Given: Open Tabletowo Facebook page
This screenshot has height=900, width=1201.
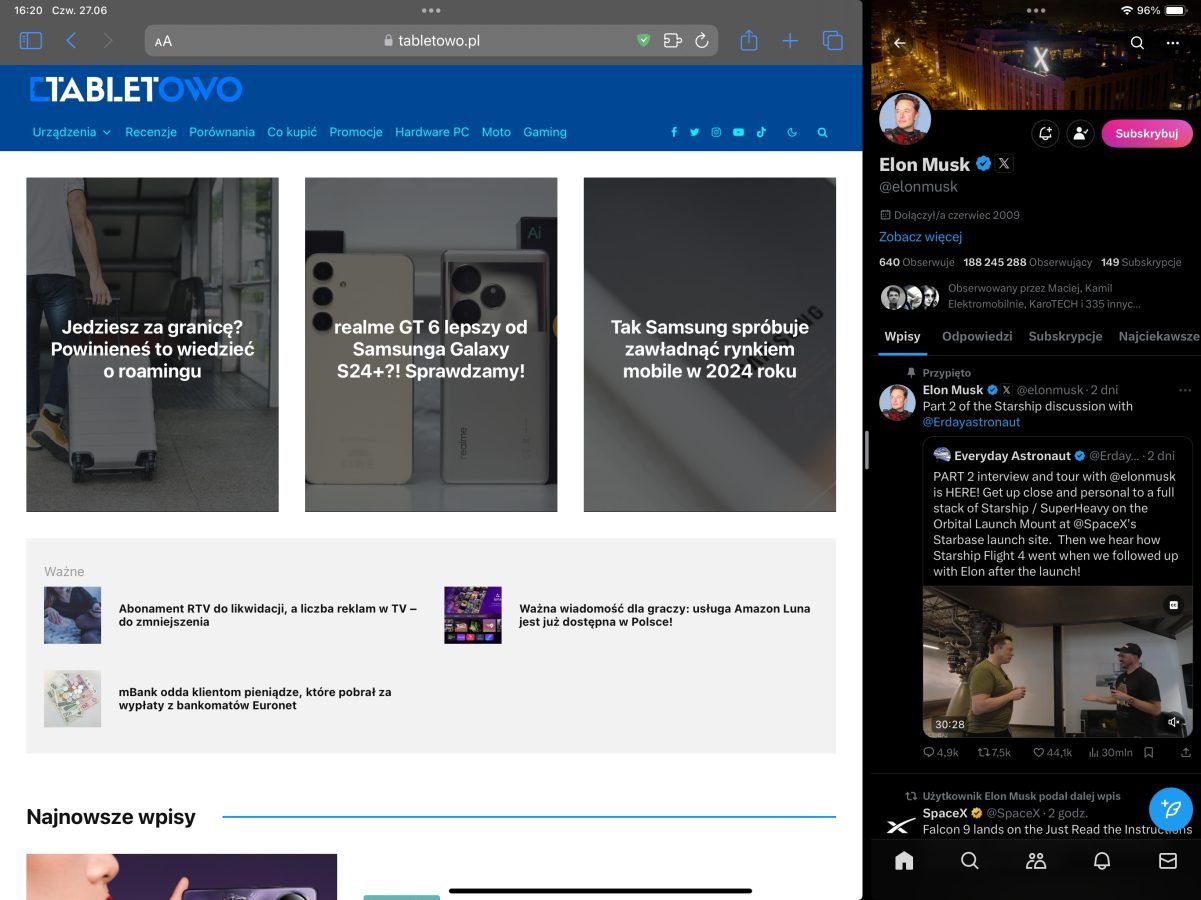Looking at the screenshot, I should tap(674, 132).
